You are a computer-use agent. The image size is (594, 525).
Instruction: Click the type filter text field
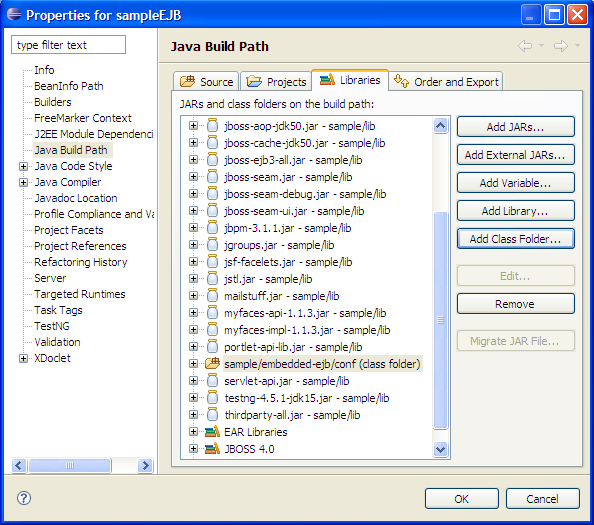pos(69,45)
